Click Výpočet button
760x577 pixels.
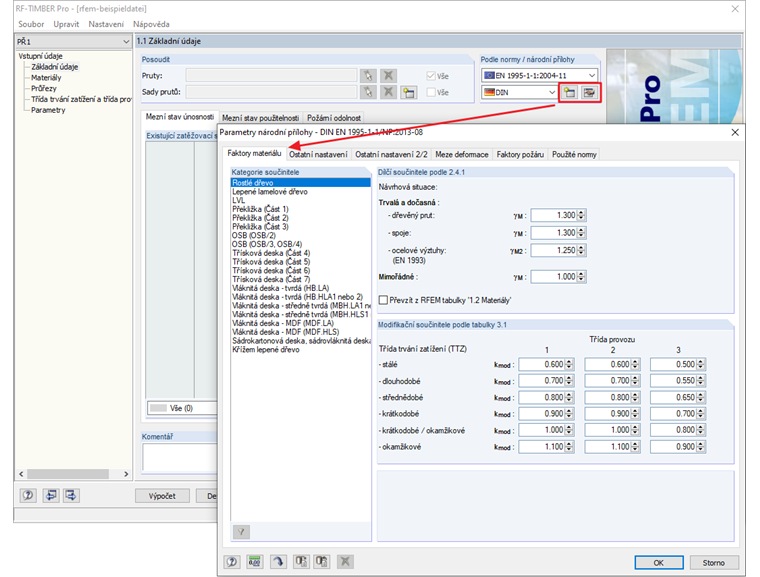(162, 496)
